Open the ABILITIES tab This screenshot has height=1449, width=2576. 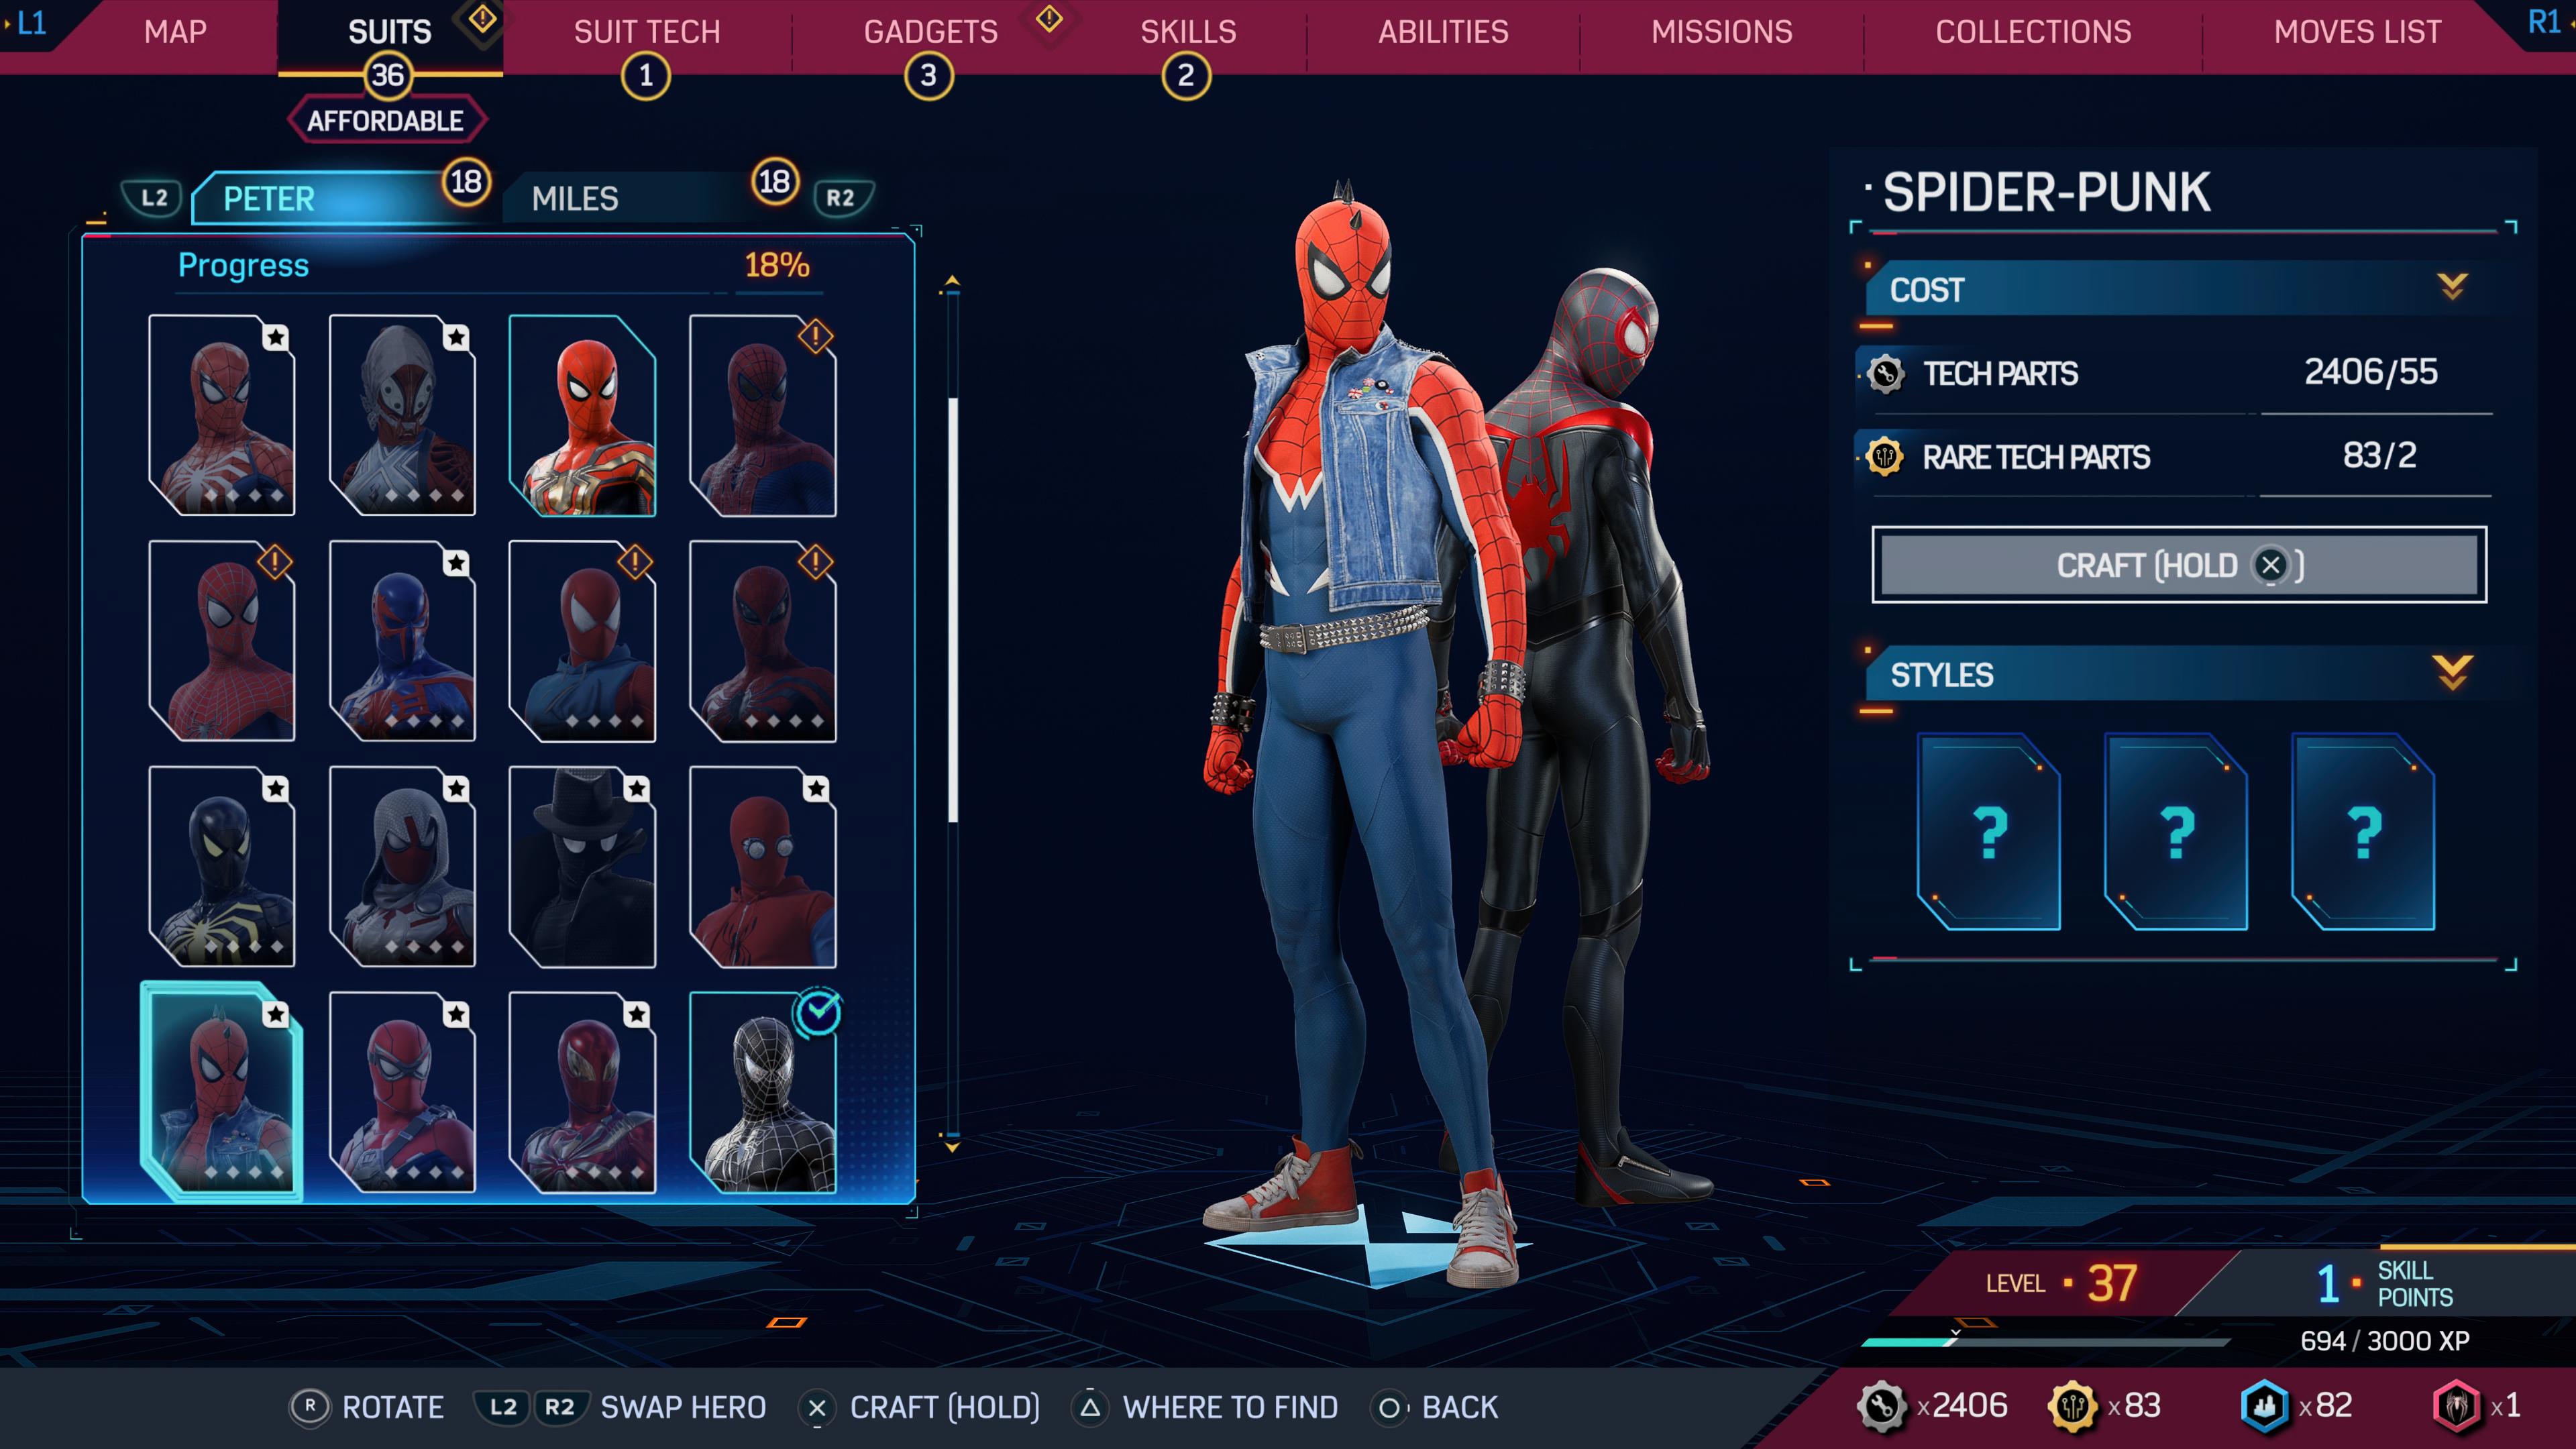[x=1443, y=32]
